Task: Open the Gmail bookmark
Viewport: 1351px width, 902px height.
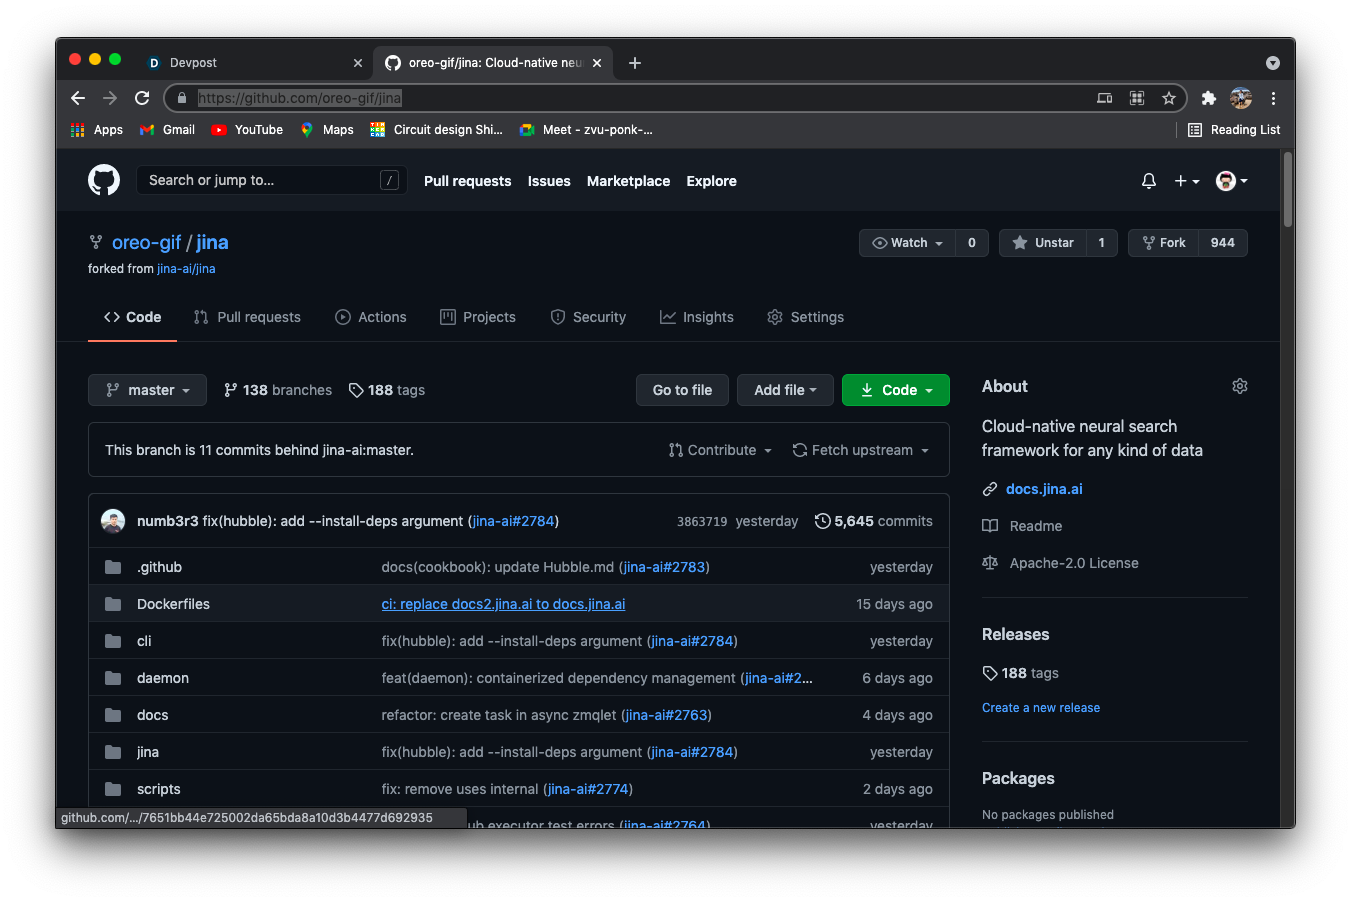Action: [x=167, y=130]
